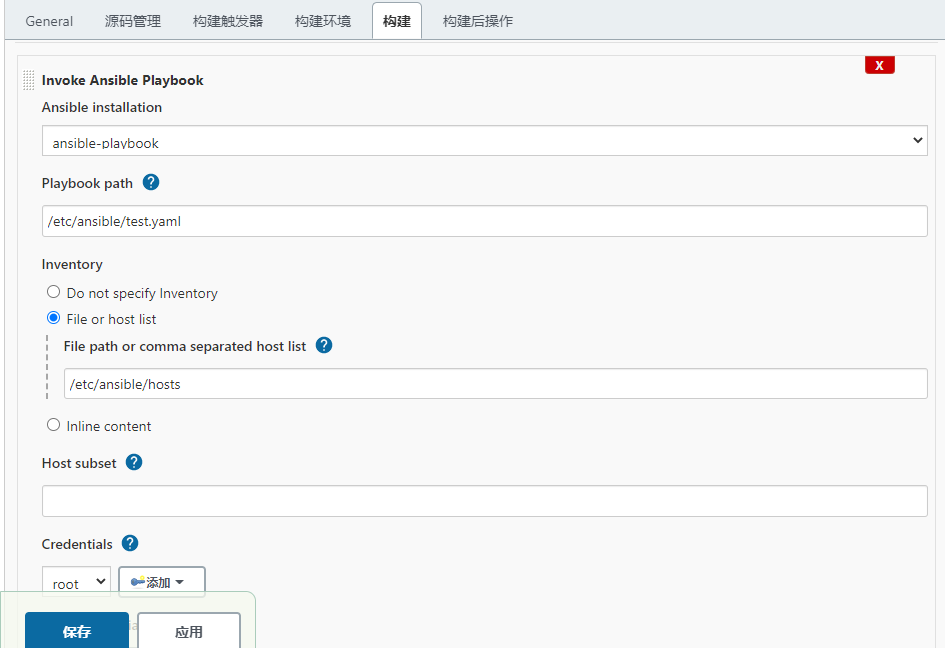Delete the Invoke Ansible Playbook build step
The image size is (945, 648).
[x=879, y=65]
